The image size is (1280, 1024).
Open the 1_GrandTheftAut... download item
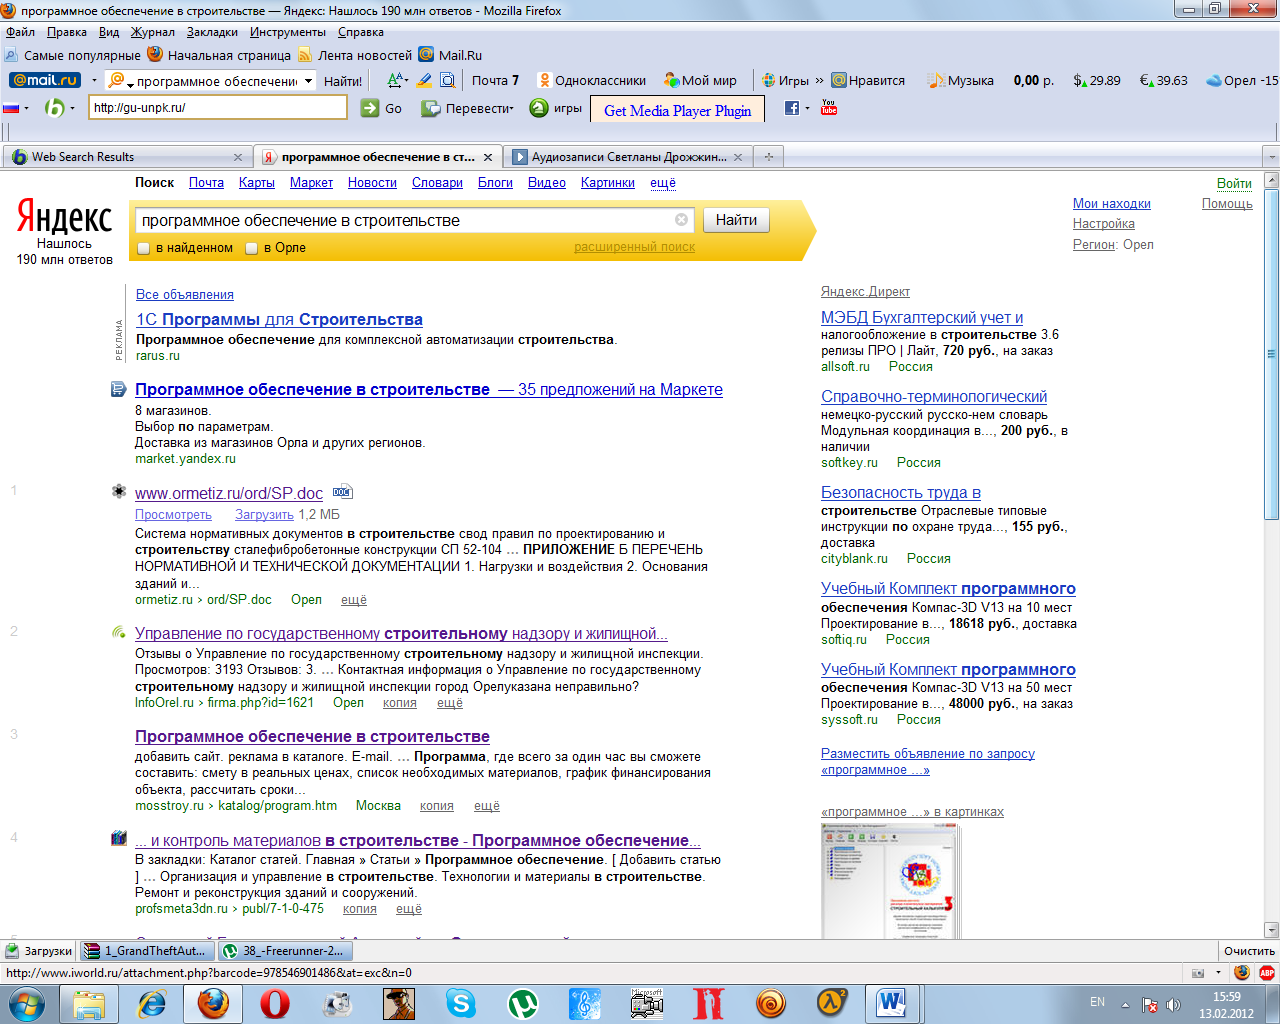148,951
